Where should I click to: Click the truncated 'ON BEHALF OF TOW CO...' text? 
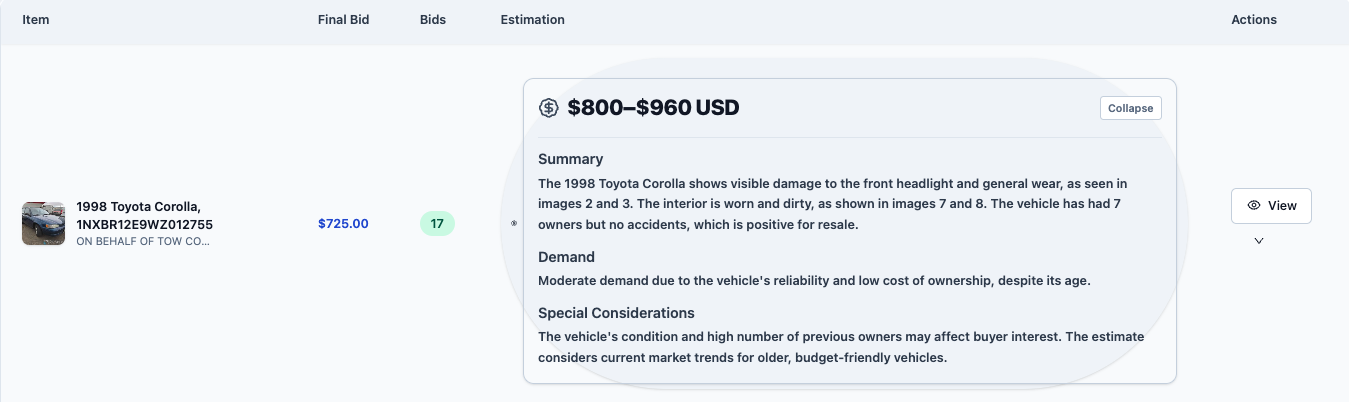point(143,241)
